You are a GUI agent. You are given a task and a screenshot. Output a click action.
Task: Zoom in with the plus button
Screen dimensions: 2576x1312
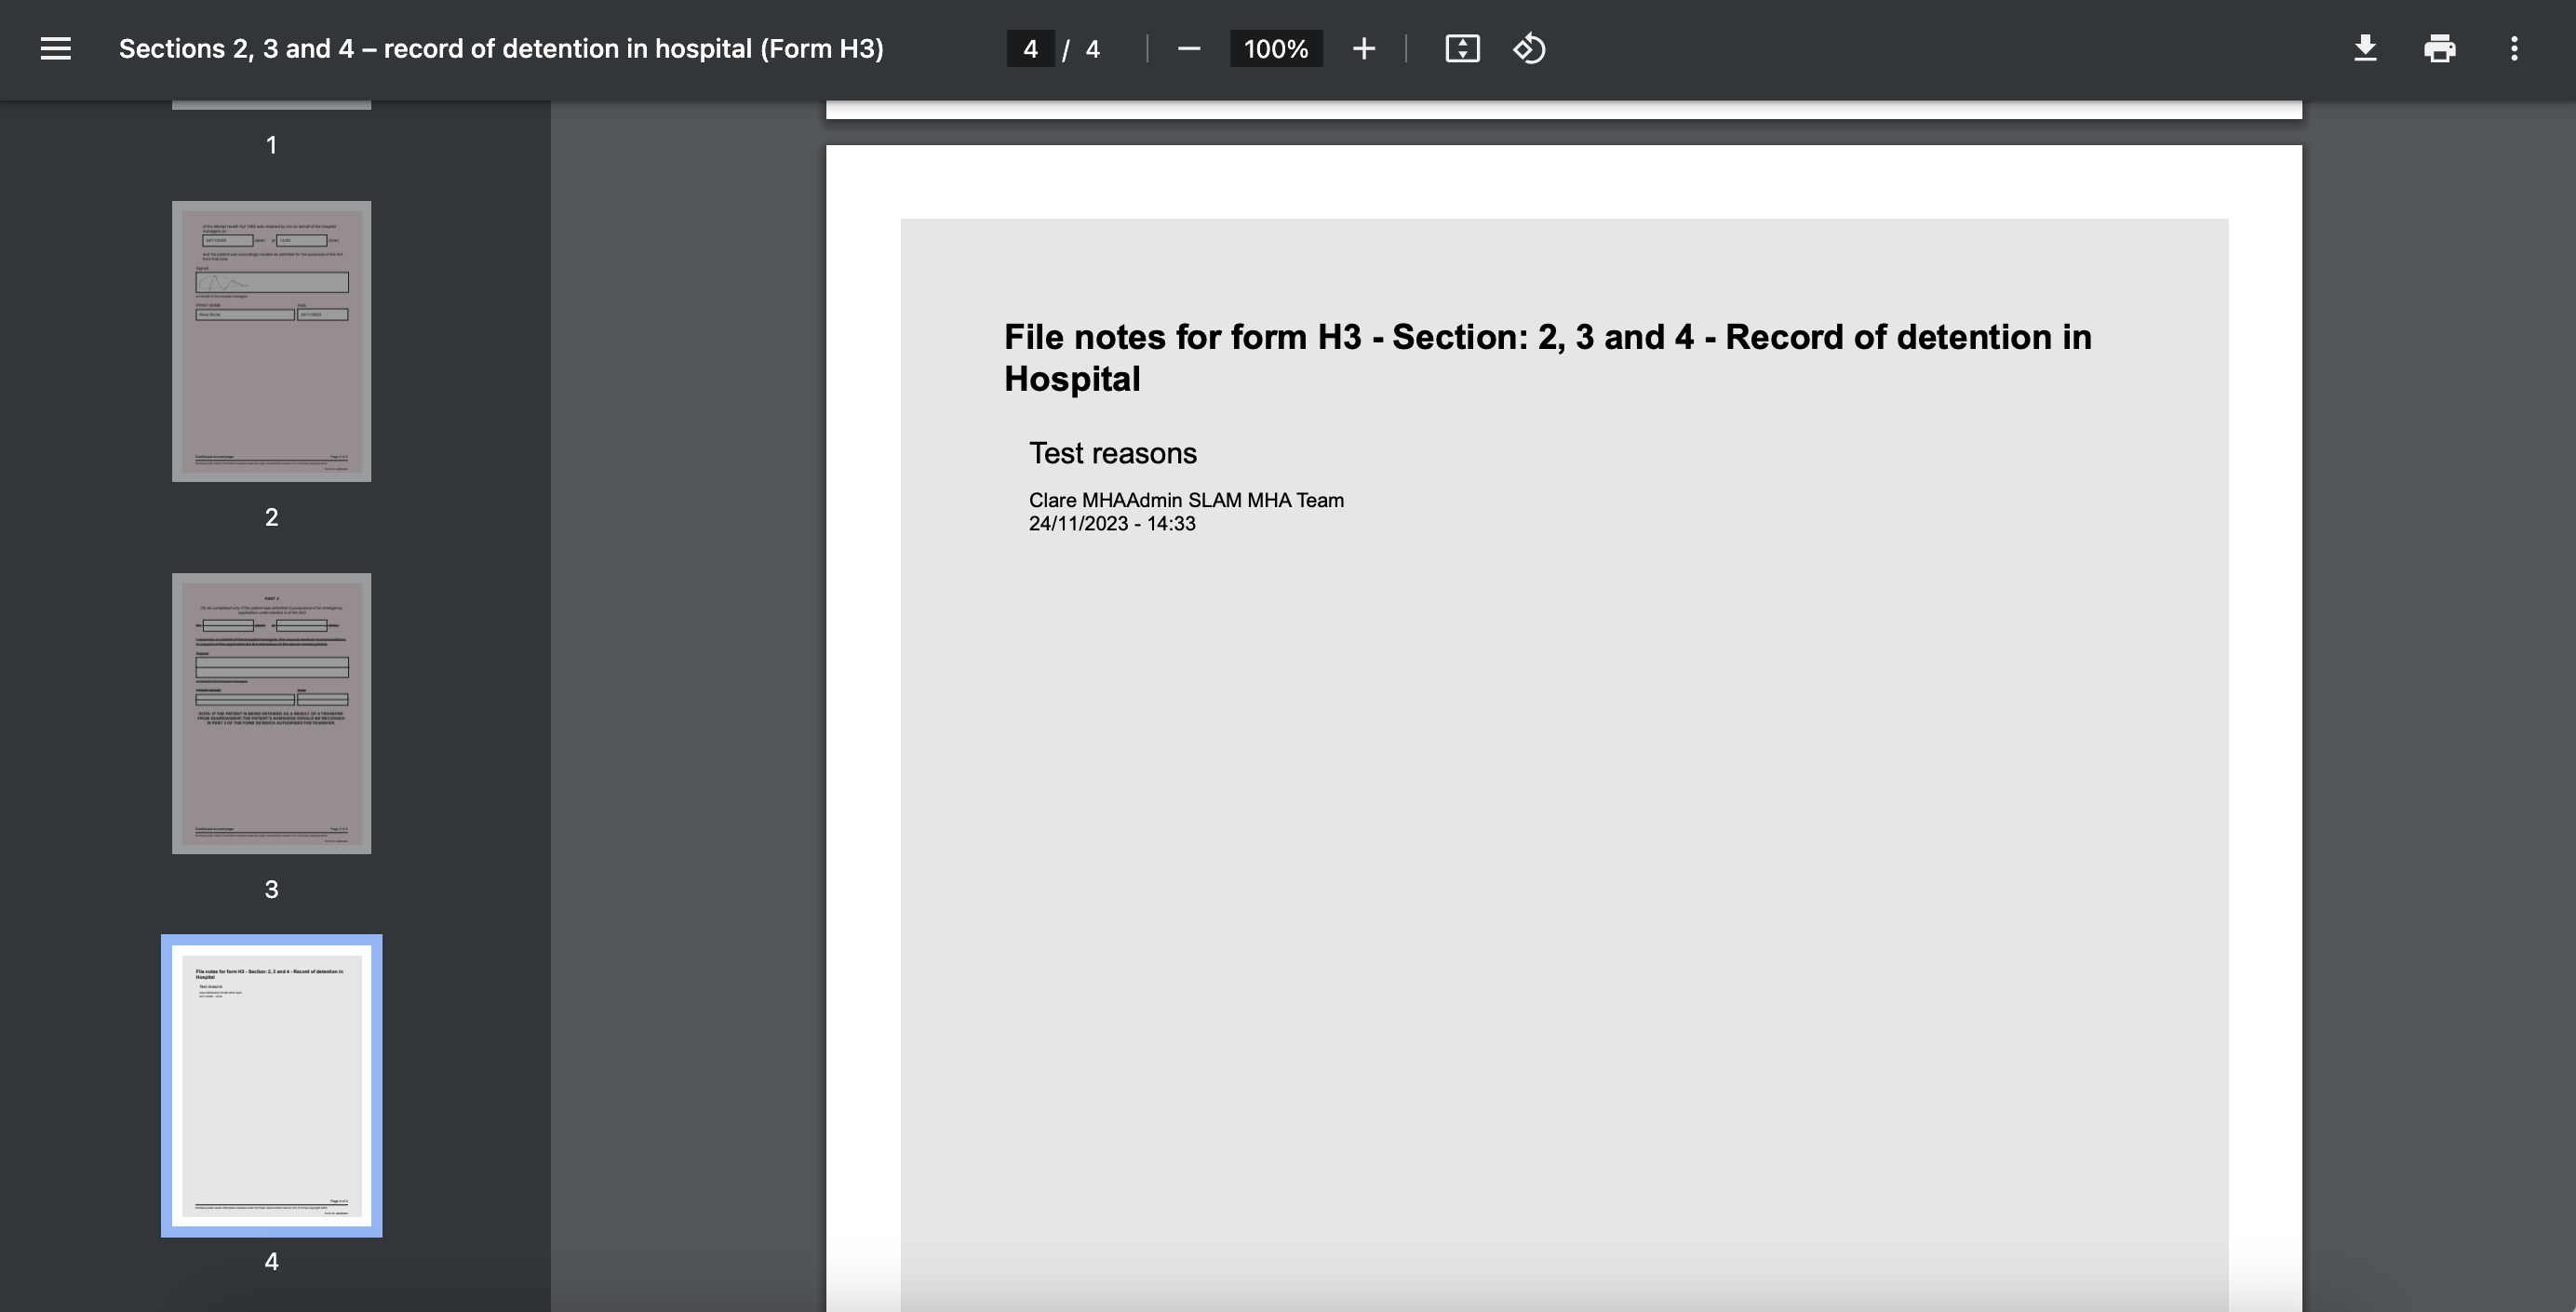[1363, 49]
